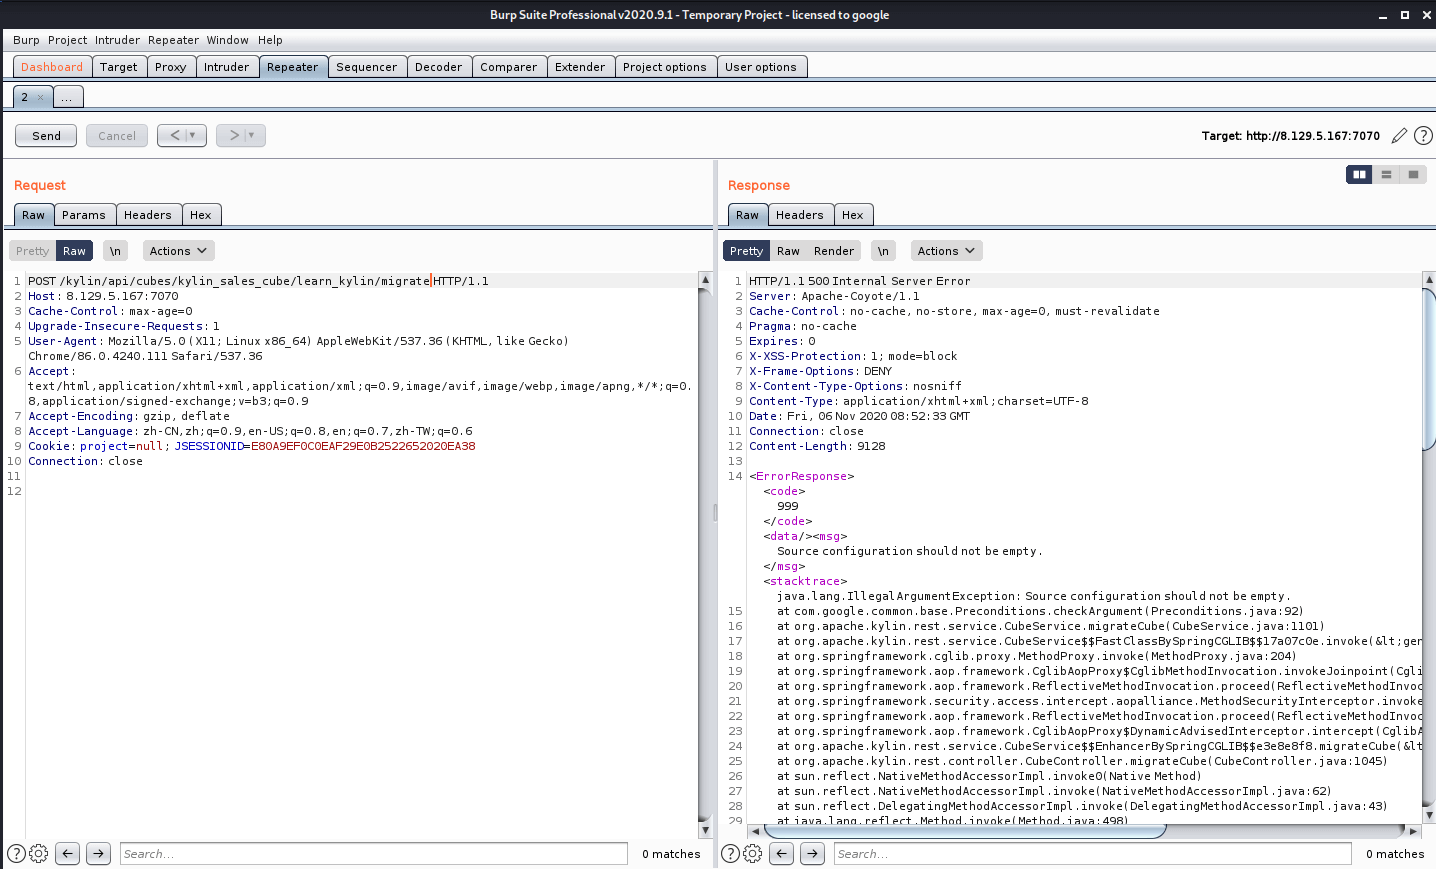Expand the request Actions dropdown

point(178,251)
